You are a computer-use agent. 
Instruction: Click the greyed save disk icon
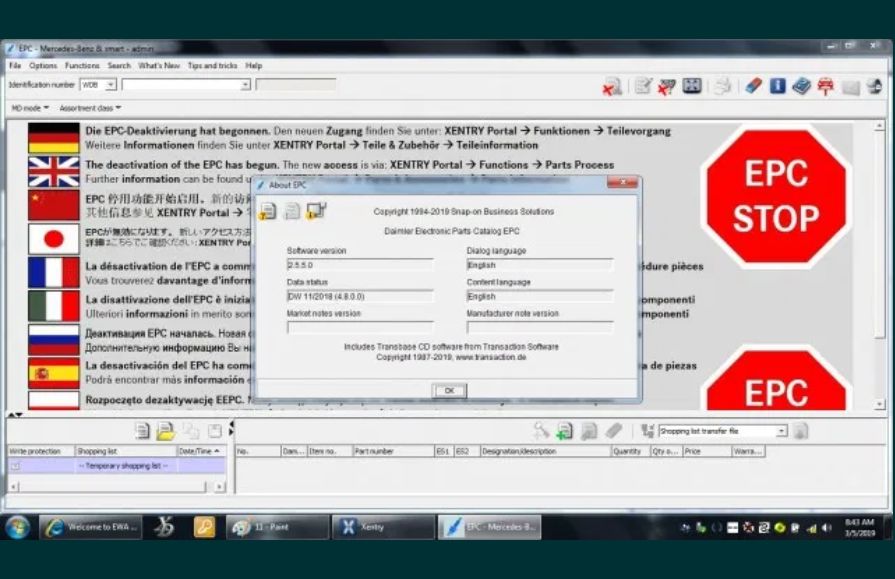(215, 431)
